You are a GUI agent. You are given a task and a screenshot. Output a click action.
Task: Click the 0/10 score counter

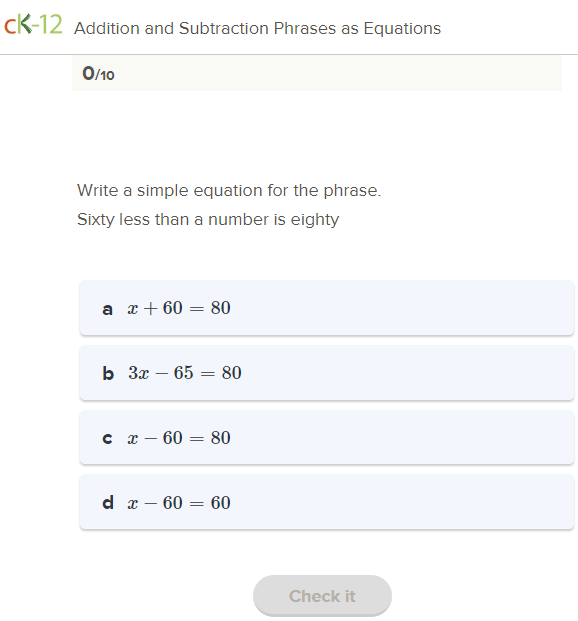pyautogui.click(x=98, y=74)
